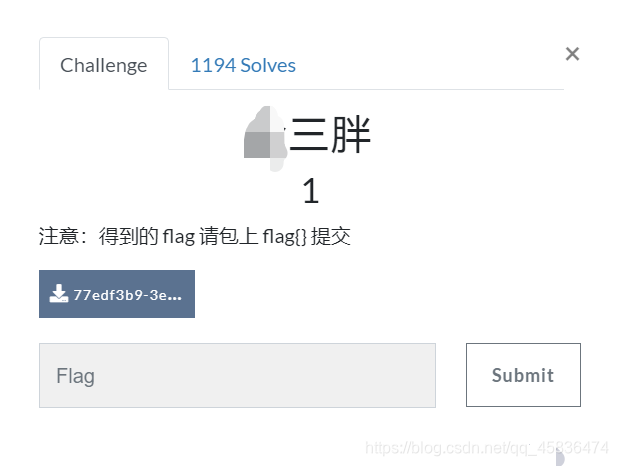The height and width of the screenshot is (466, 618).
Task: Download the 77edf3b9-3e... attachment file
Action: [117, 294]
